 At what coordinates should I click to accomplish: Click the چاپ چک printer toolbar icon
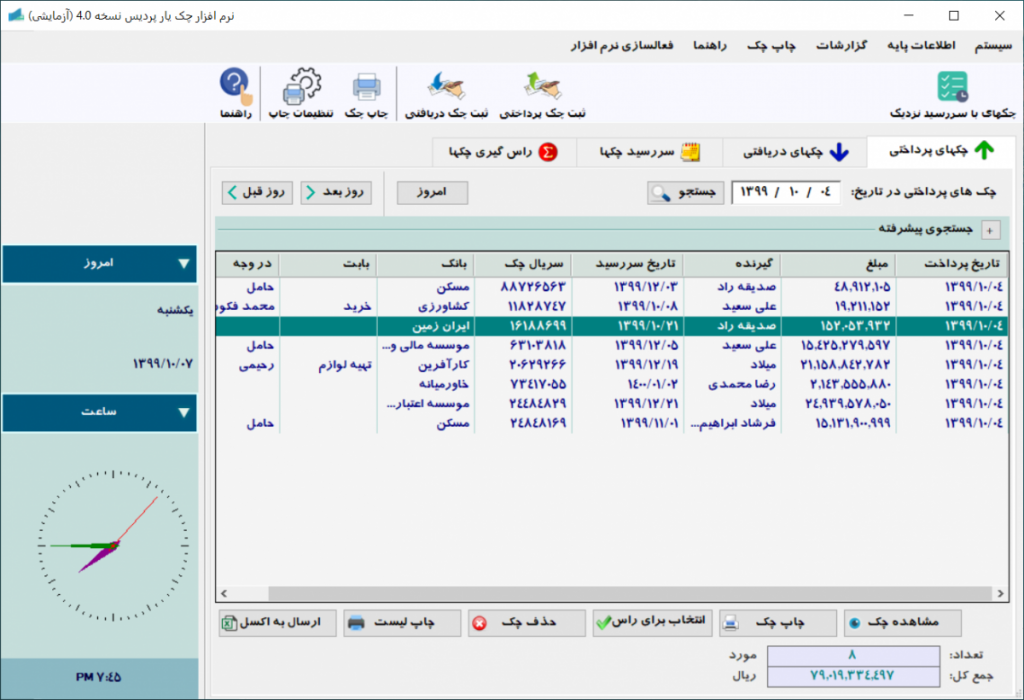366,88
